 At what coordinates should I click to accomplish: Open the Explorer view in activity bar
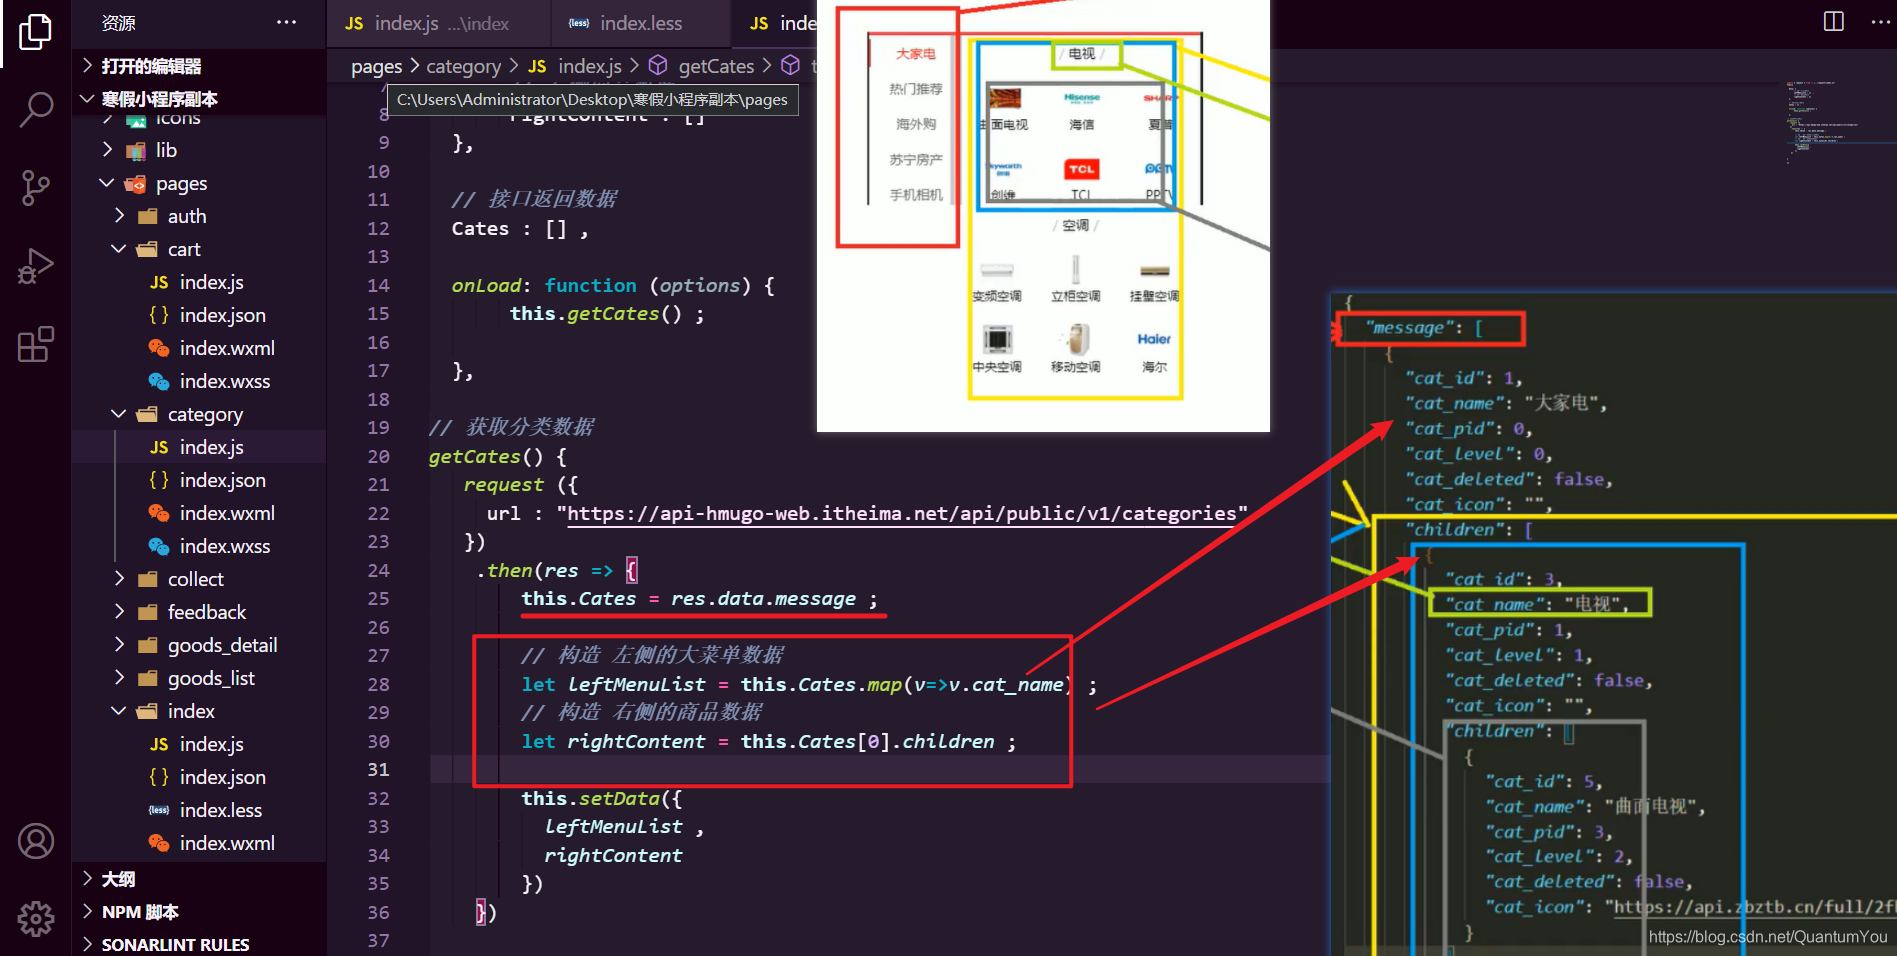pos(35,32)
